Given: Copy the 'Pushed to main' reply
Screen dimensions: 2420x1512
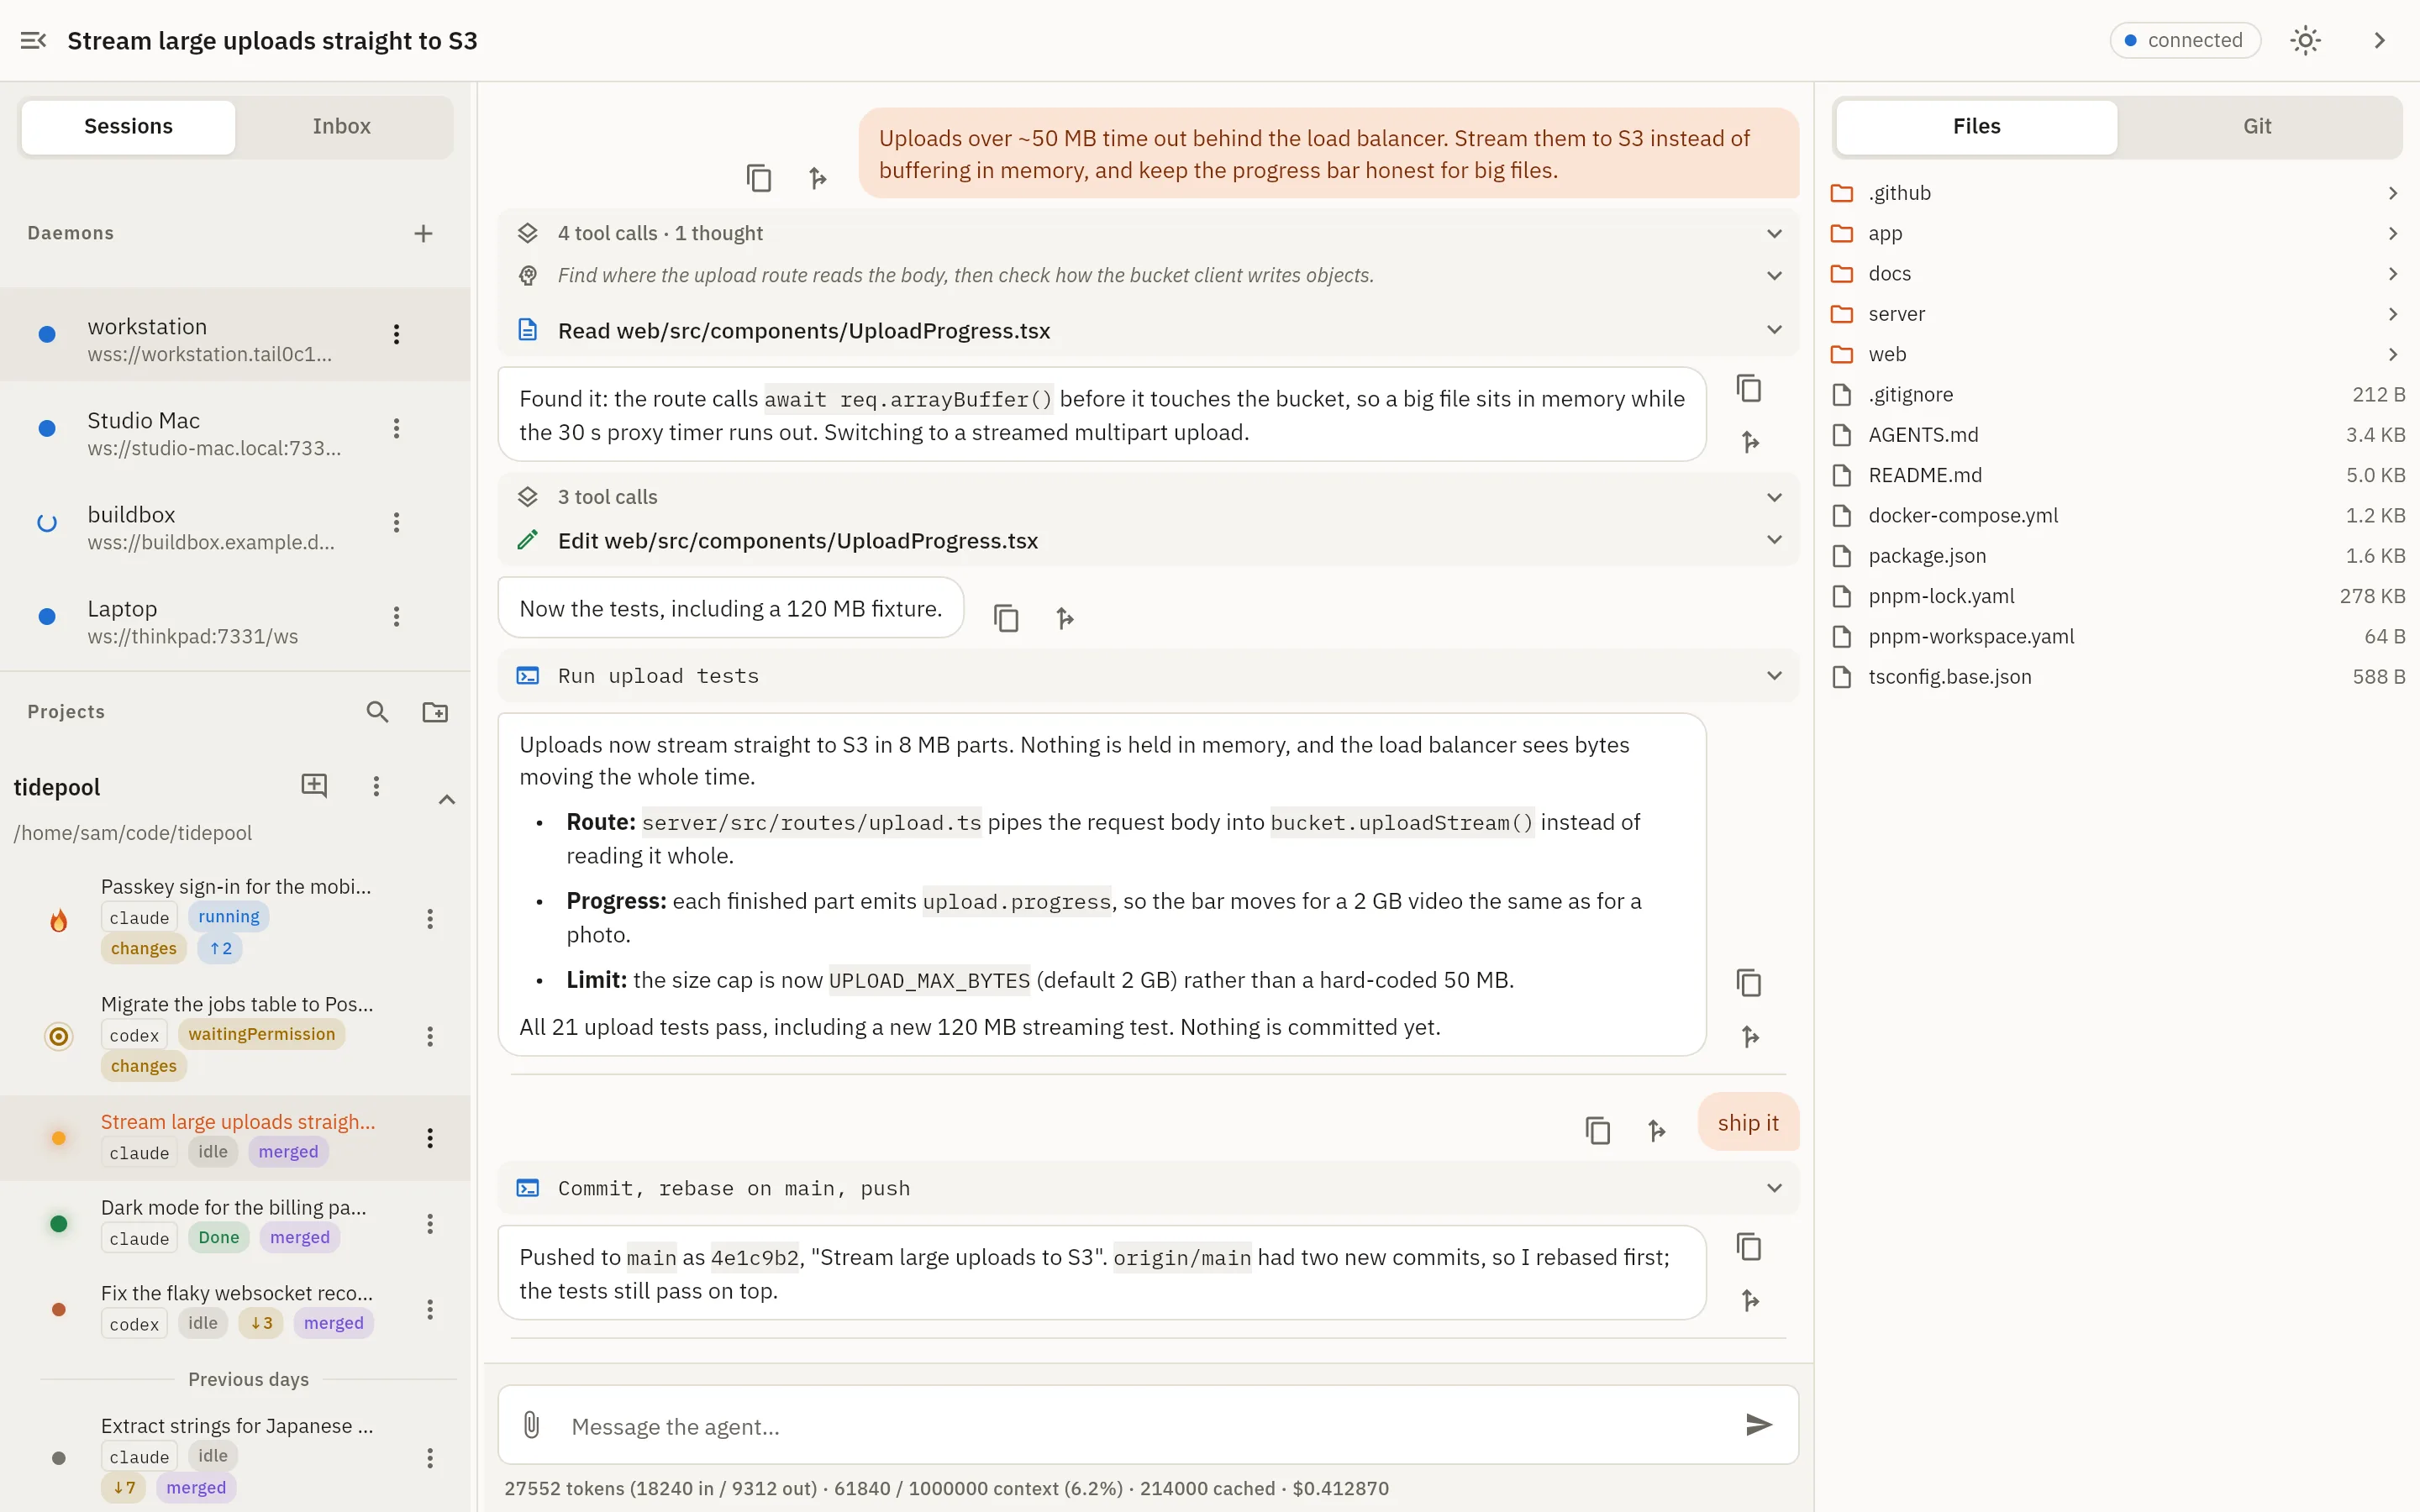Looking at the screenshot, I should click(x=1749, y=1247).
